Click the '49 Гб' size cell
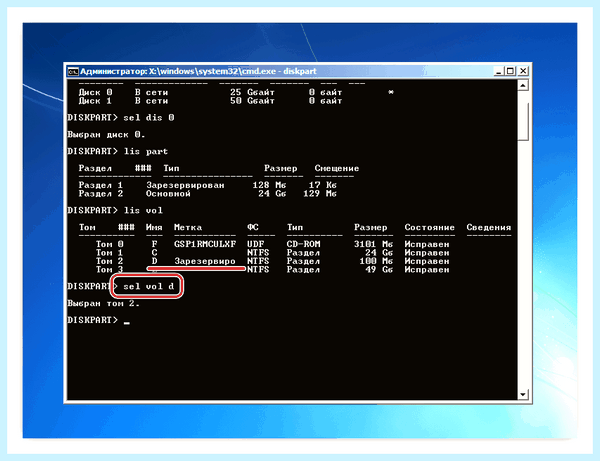This screenshot has height=461, width=600. [379, 269]
